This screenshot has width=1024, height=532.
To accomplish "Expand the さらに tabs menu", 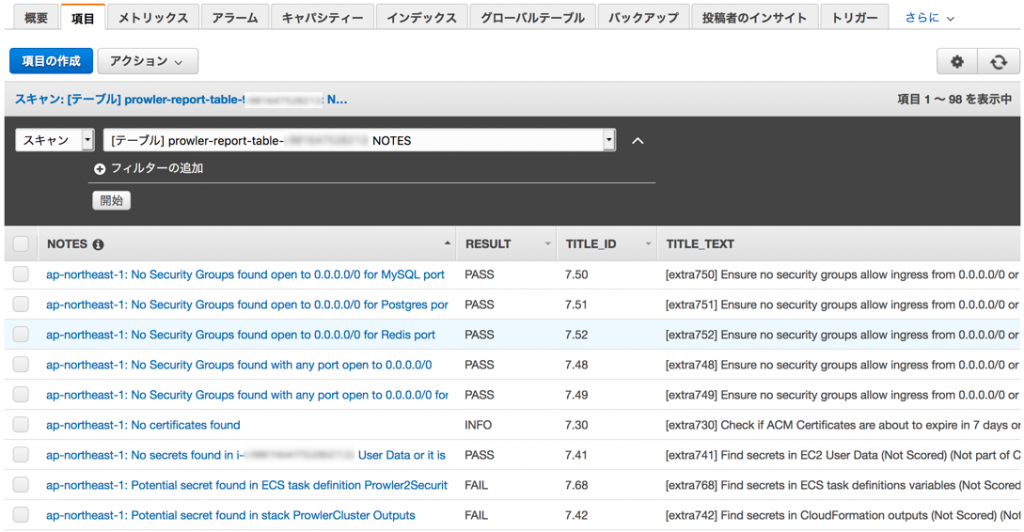I will pyautogui.click(x=929, y=18).
